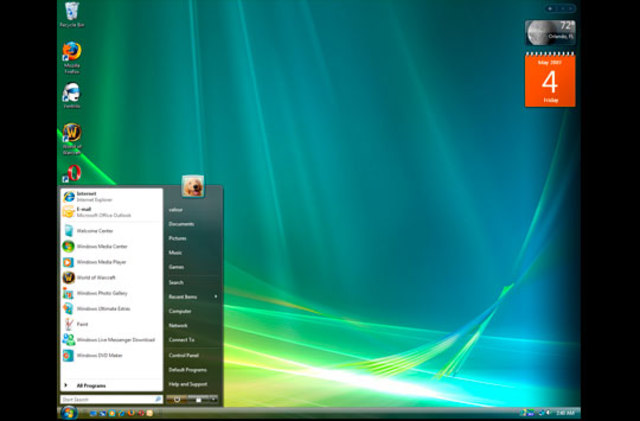Click the weather gadget showing Orlando, FL
Screen dimensions: 640x421
click(550, 32)
